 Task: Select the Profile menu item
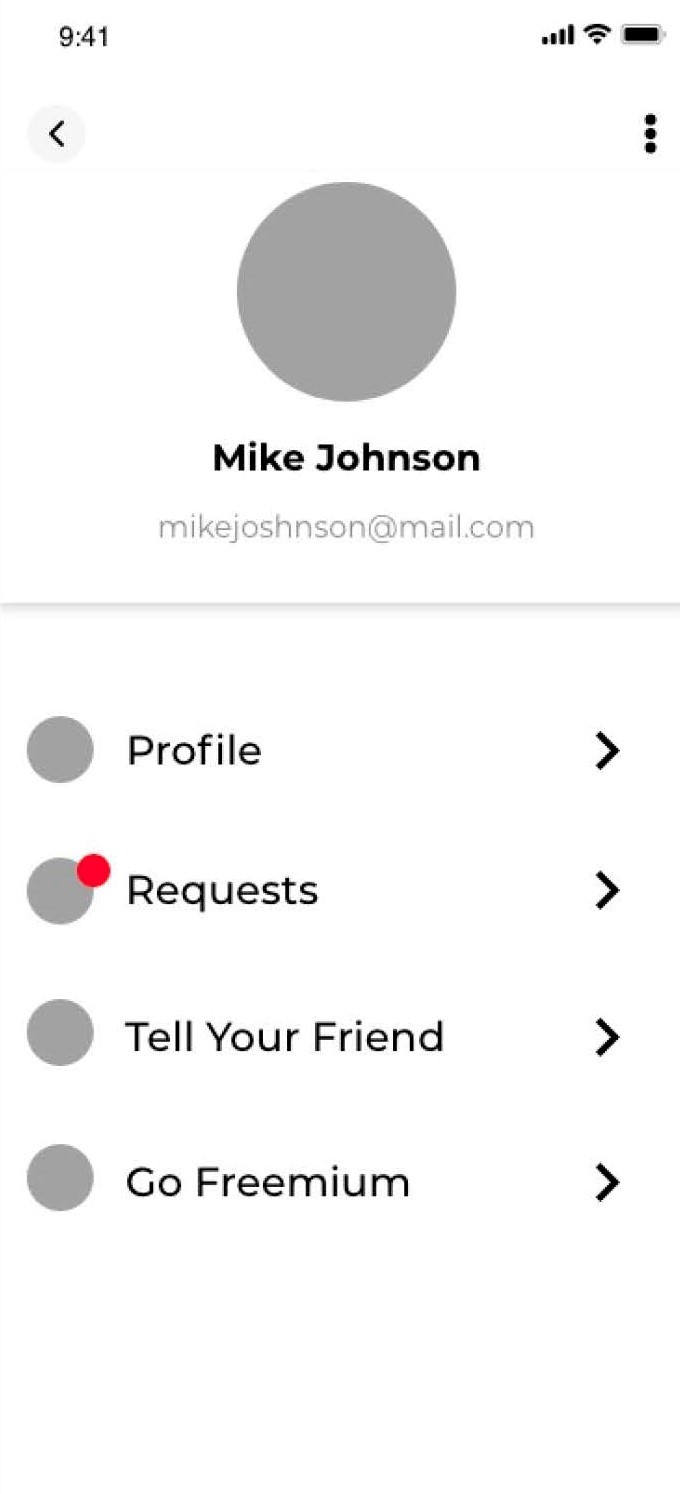pyautogui.click(x=340, y=750)
